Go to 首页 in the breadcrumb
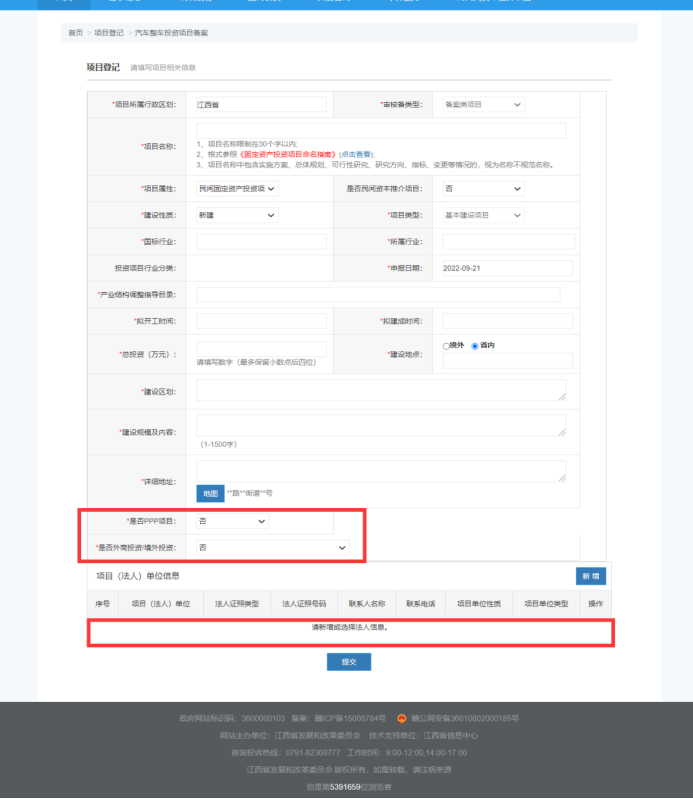Screen dimensions: 693x799 76,33
